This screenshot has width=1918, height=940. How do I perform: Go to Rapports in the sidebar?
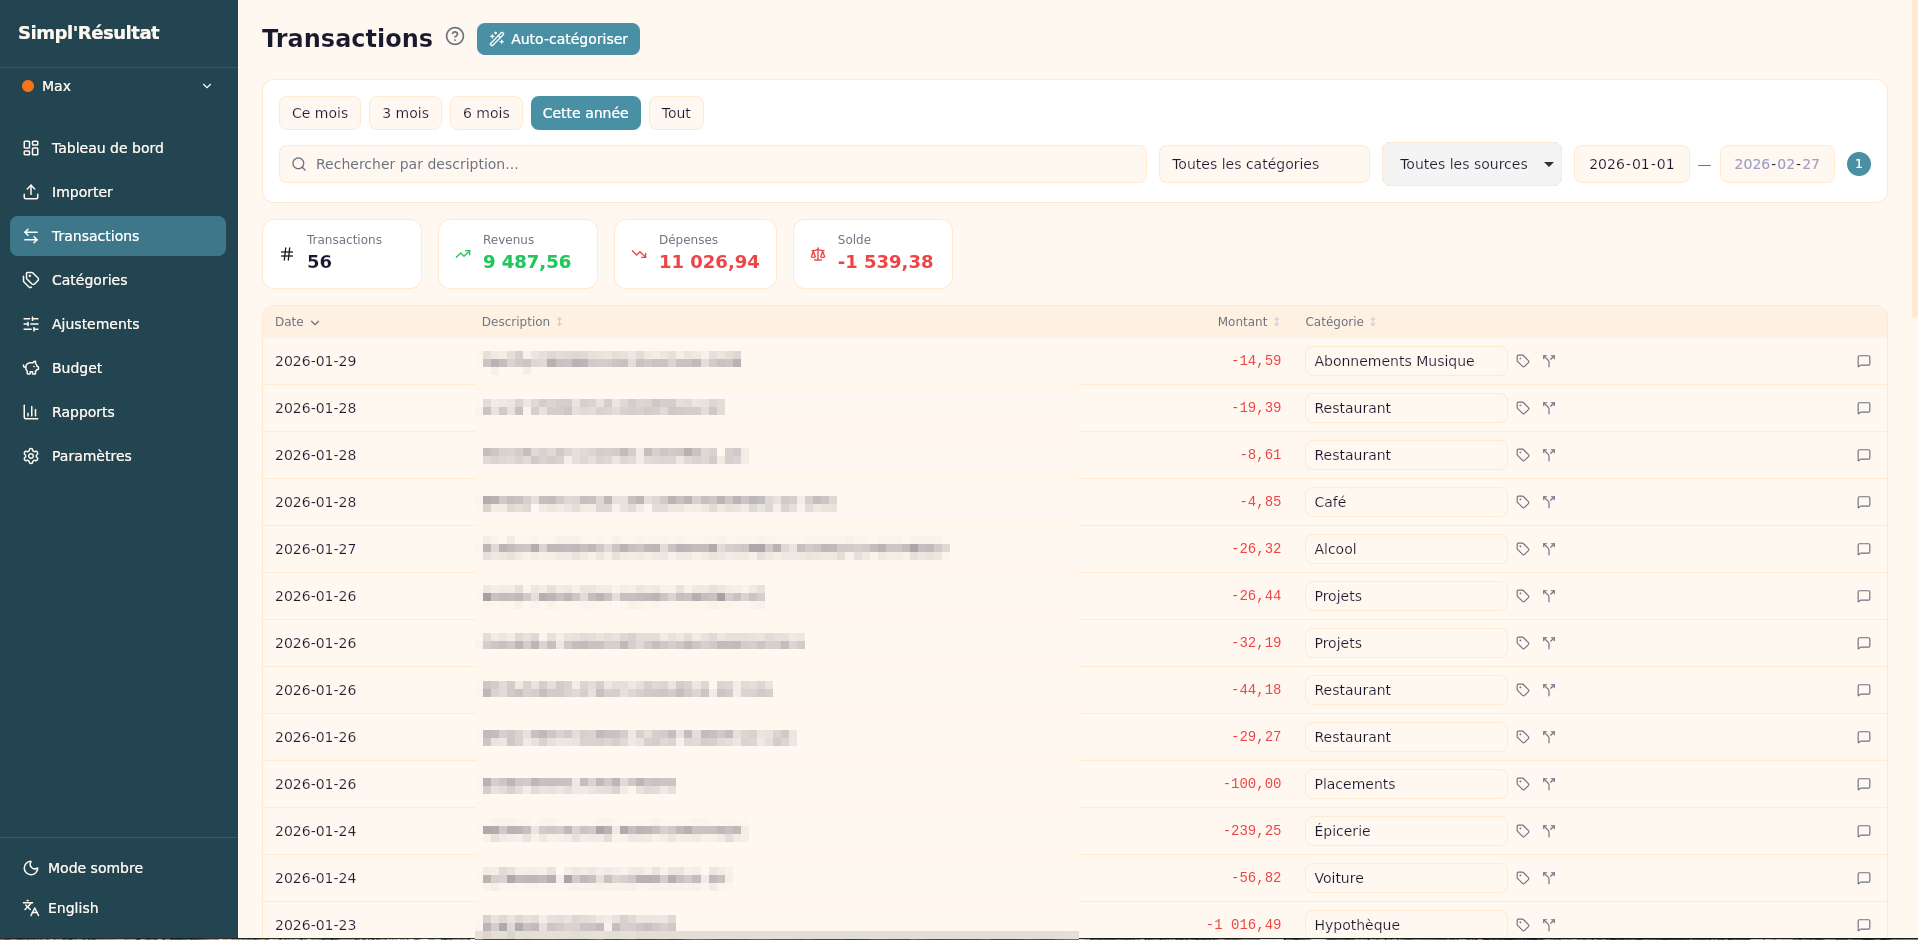coord(83,412)
